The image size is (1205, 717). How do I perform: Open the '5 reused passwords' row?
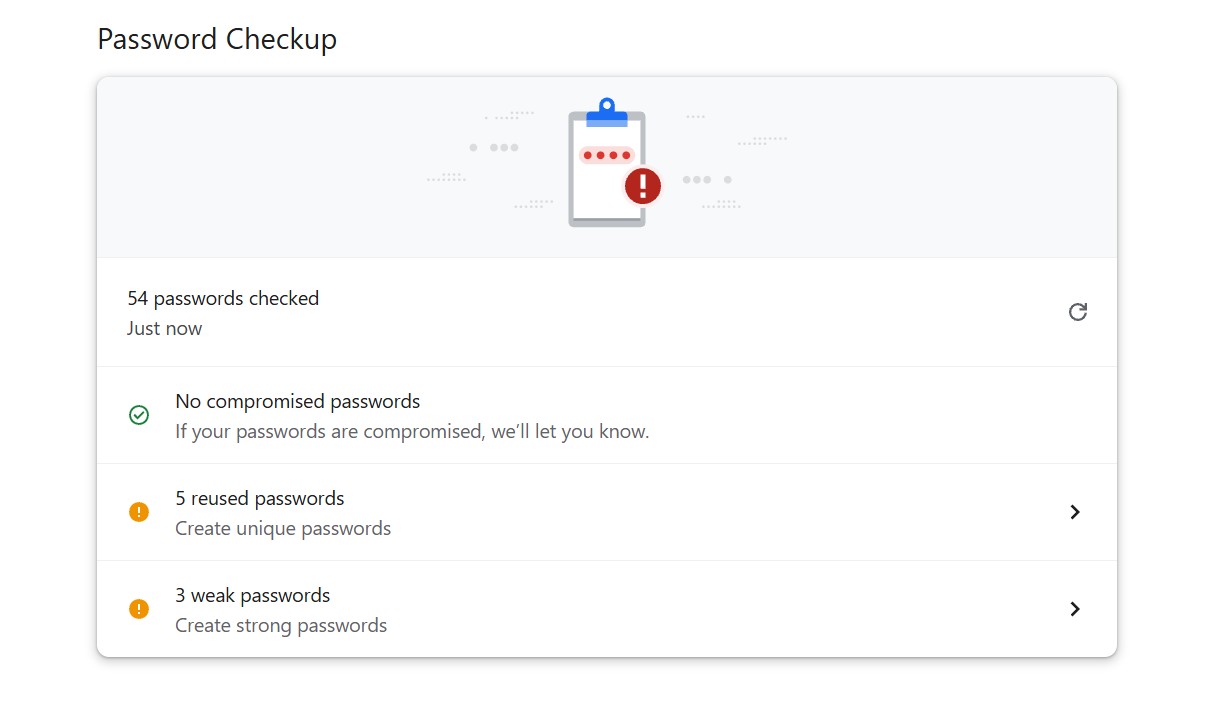pyautogui.click(x=607, y=512)
